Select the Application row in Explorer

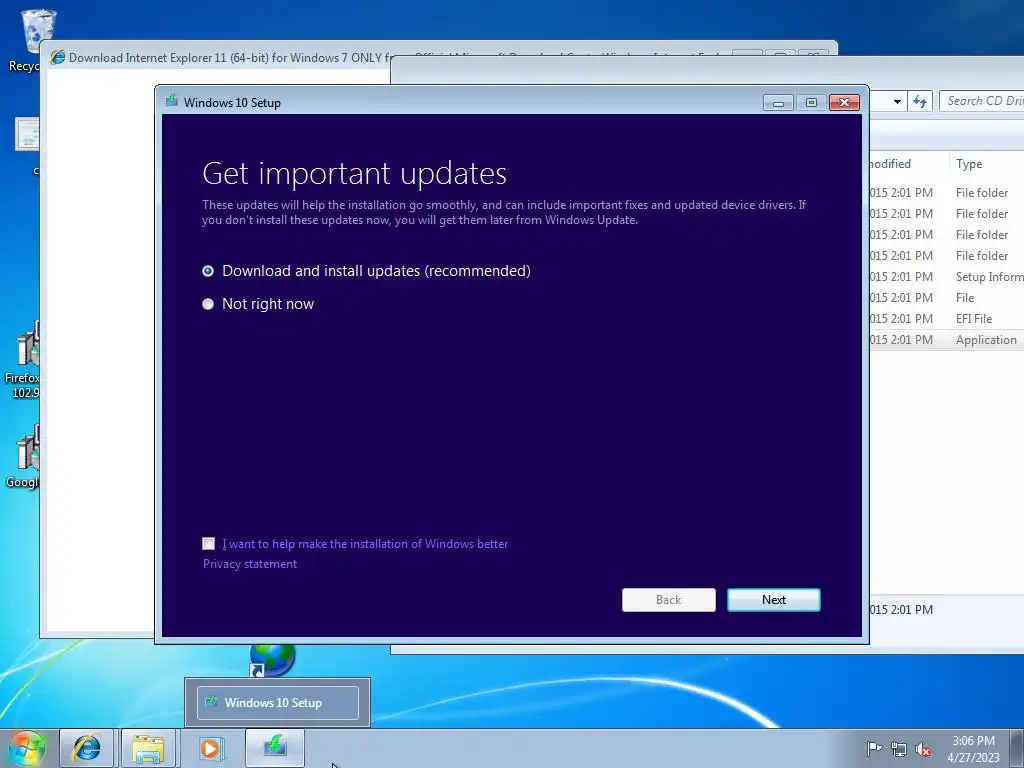[946, 340]
